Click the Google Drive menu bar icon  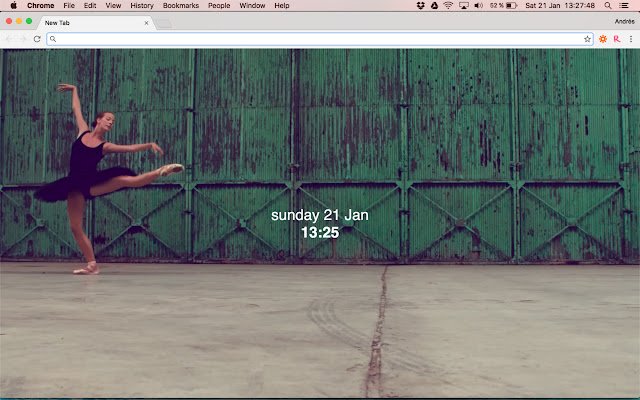435,5
